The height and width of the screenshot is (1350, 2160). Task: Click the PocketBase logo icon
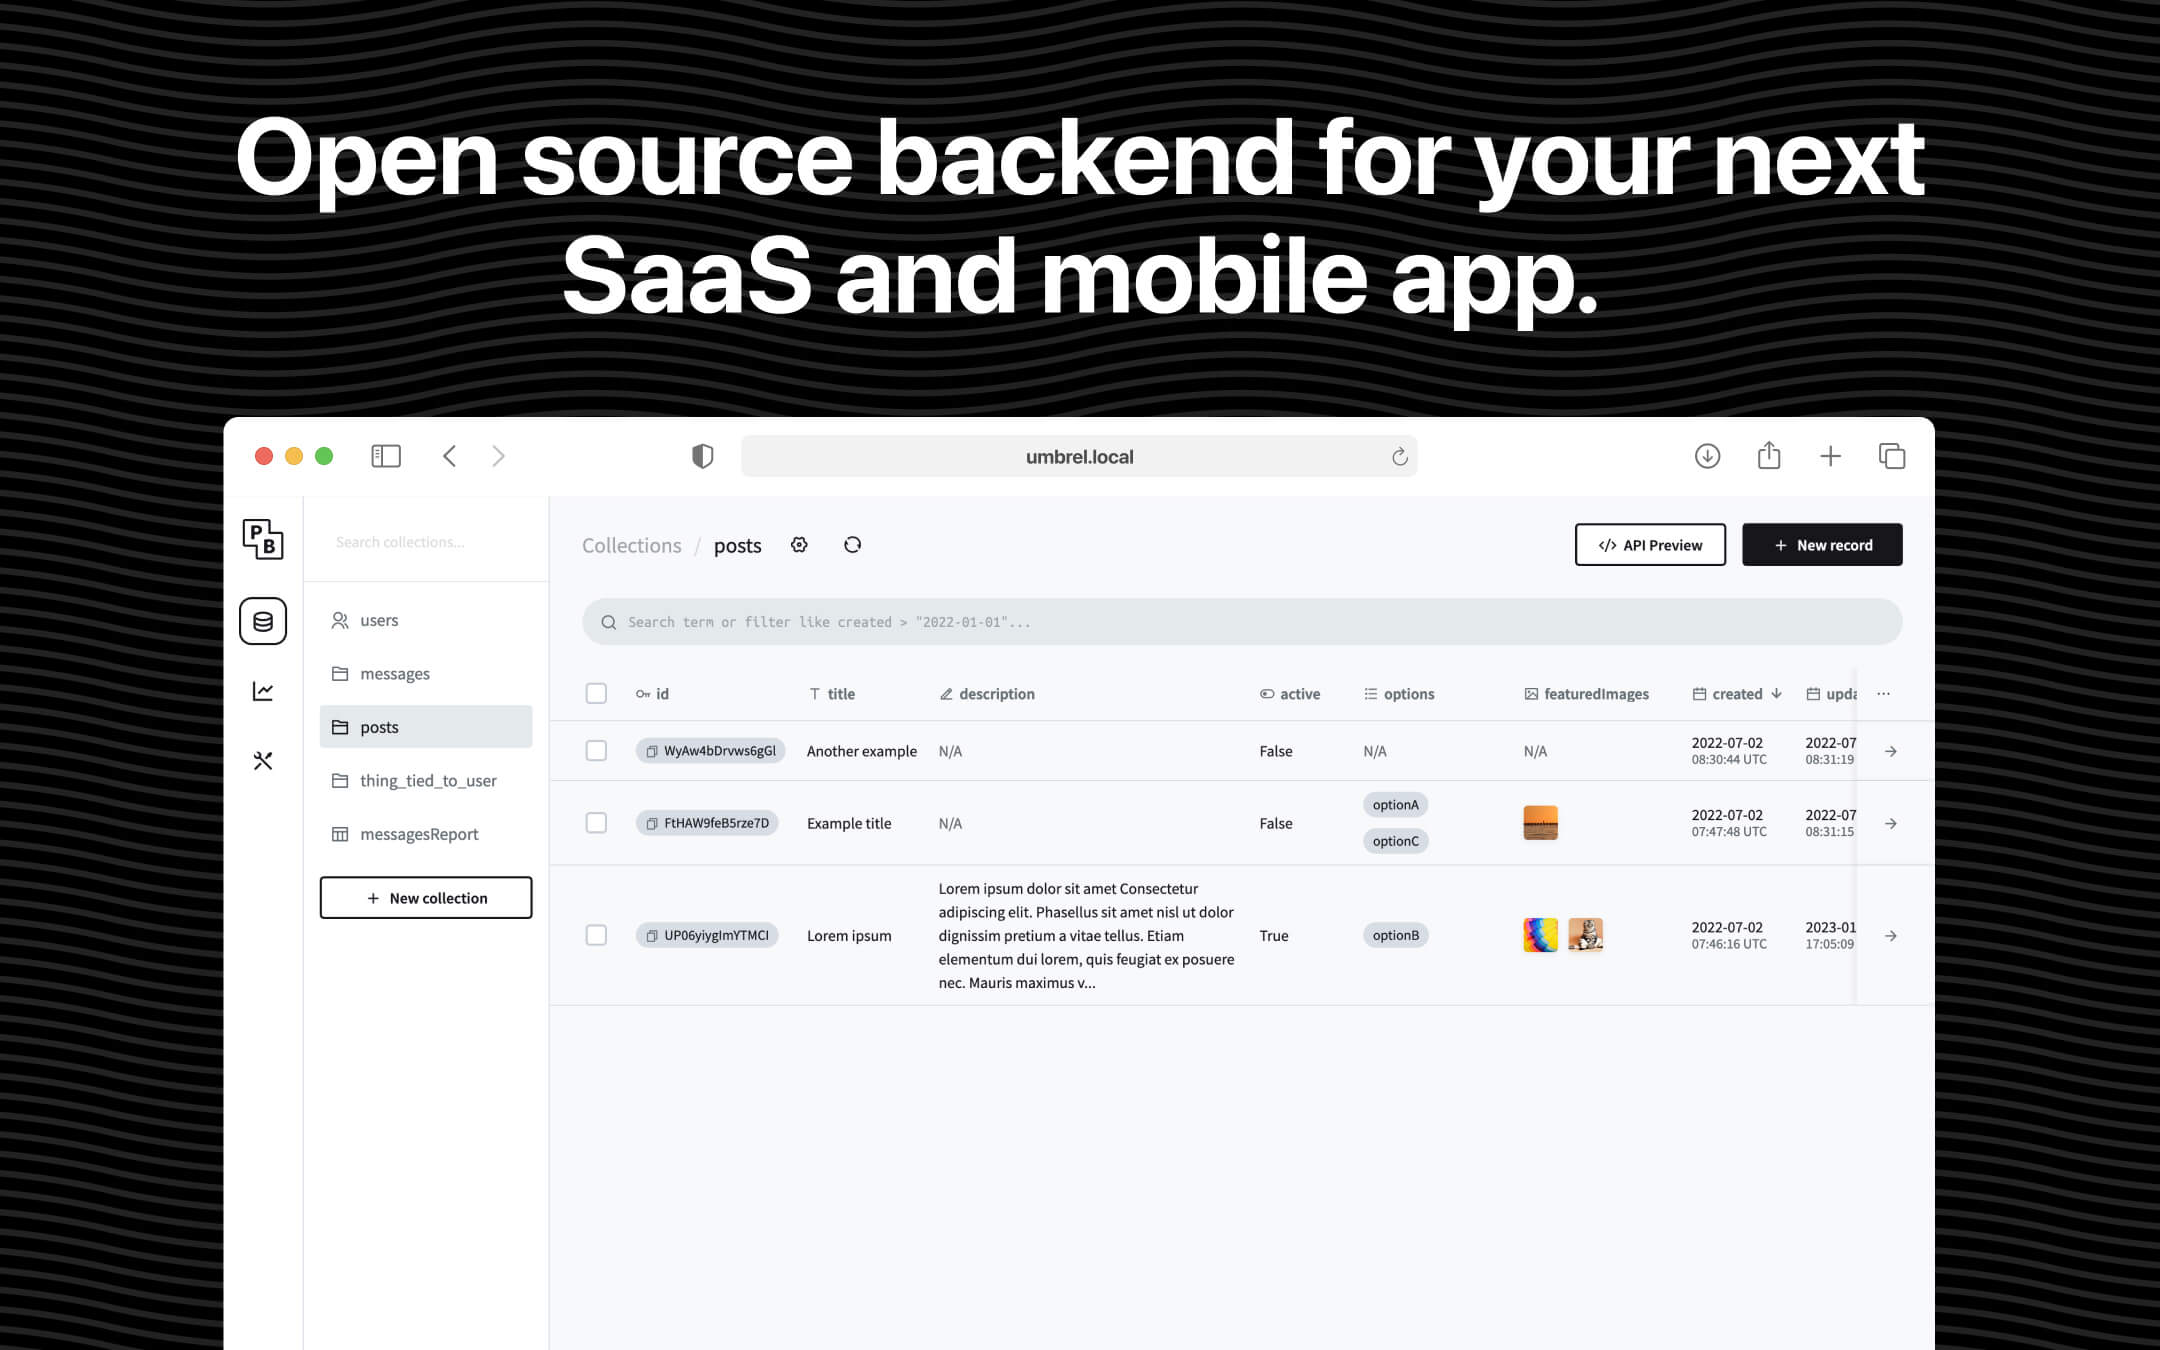263,540
